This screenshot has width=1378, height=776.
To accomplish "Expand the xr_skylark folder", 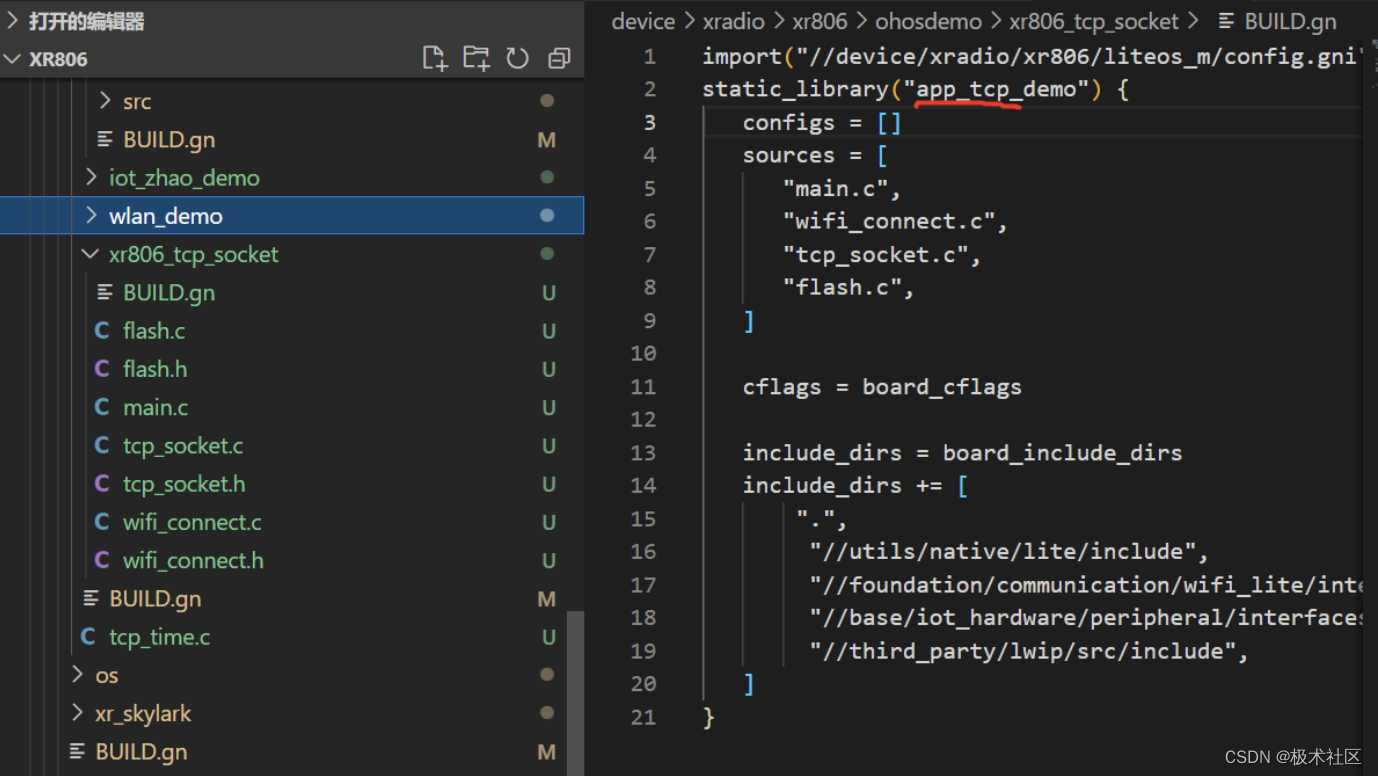I will (77, 713).
